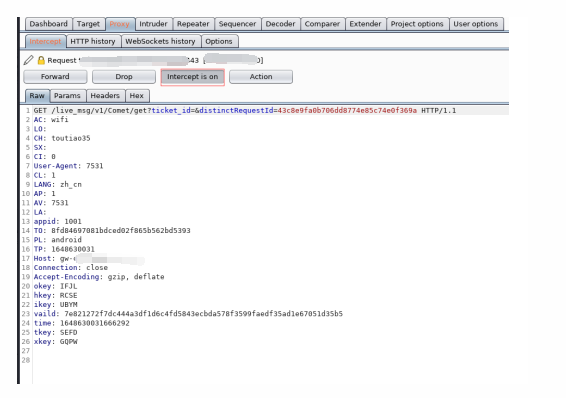Switch to the Params view tab
Screen dimensions: 566x398
[67, 96]
